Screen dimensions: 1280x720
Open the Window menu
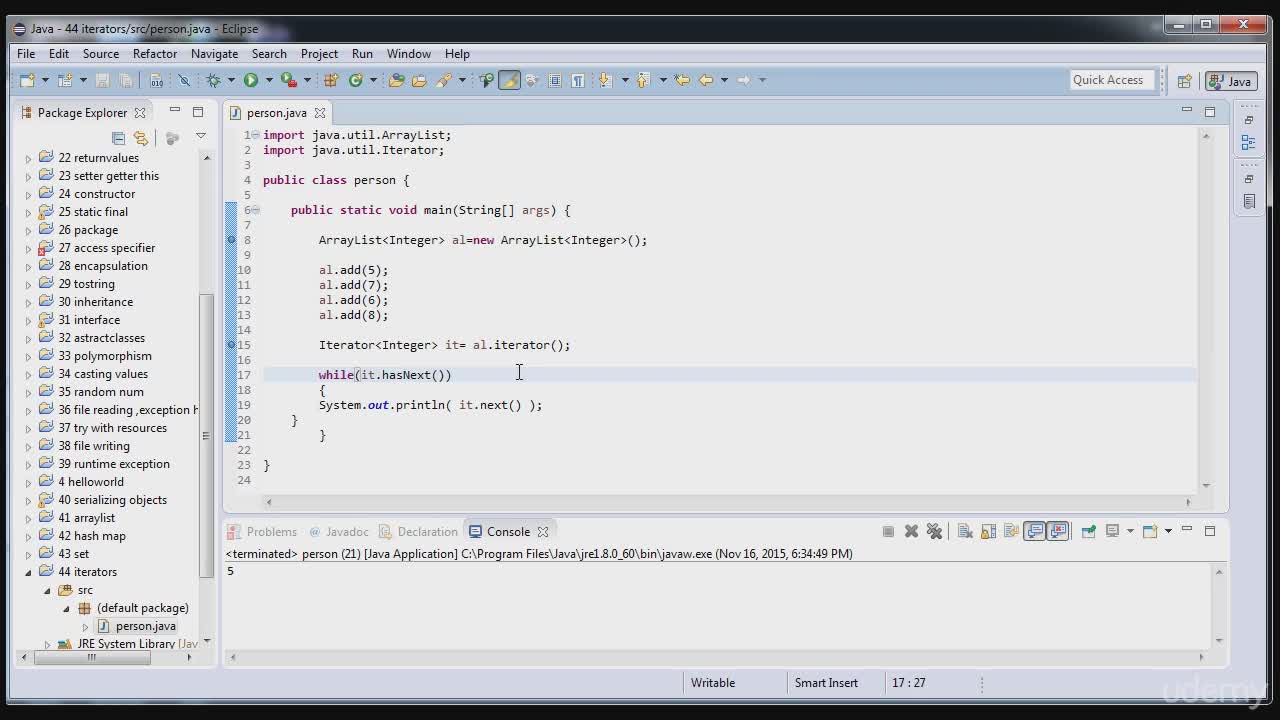click(409, 54)
